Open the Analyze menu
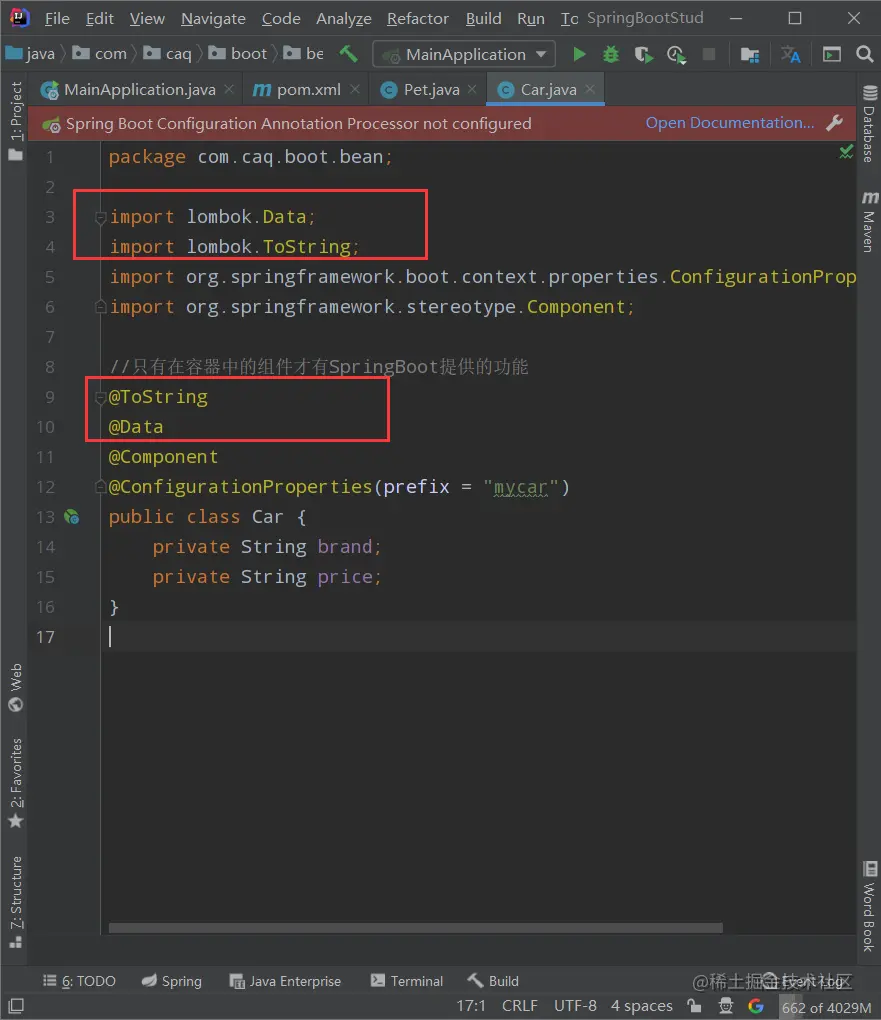 (344, 19)
